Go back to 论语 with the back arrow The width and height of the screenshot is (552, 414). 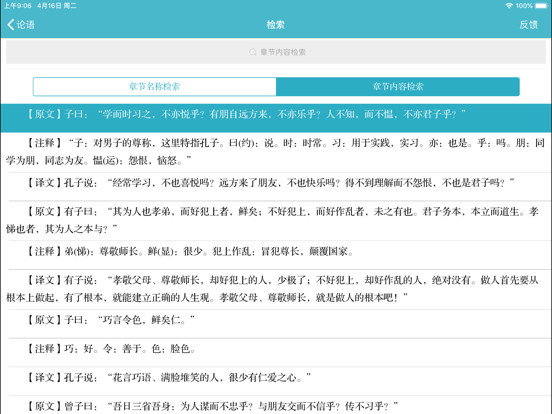point(21,25)
